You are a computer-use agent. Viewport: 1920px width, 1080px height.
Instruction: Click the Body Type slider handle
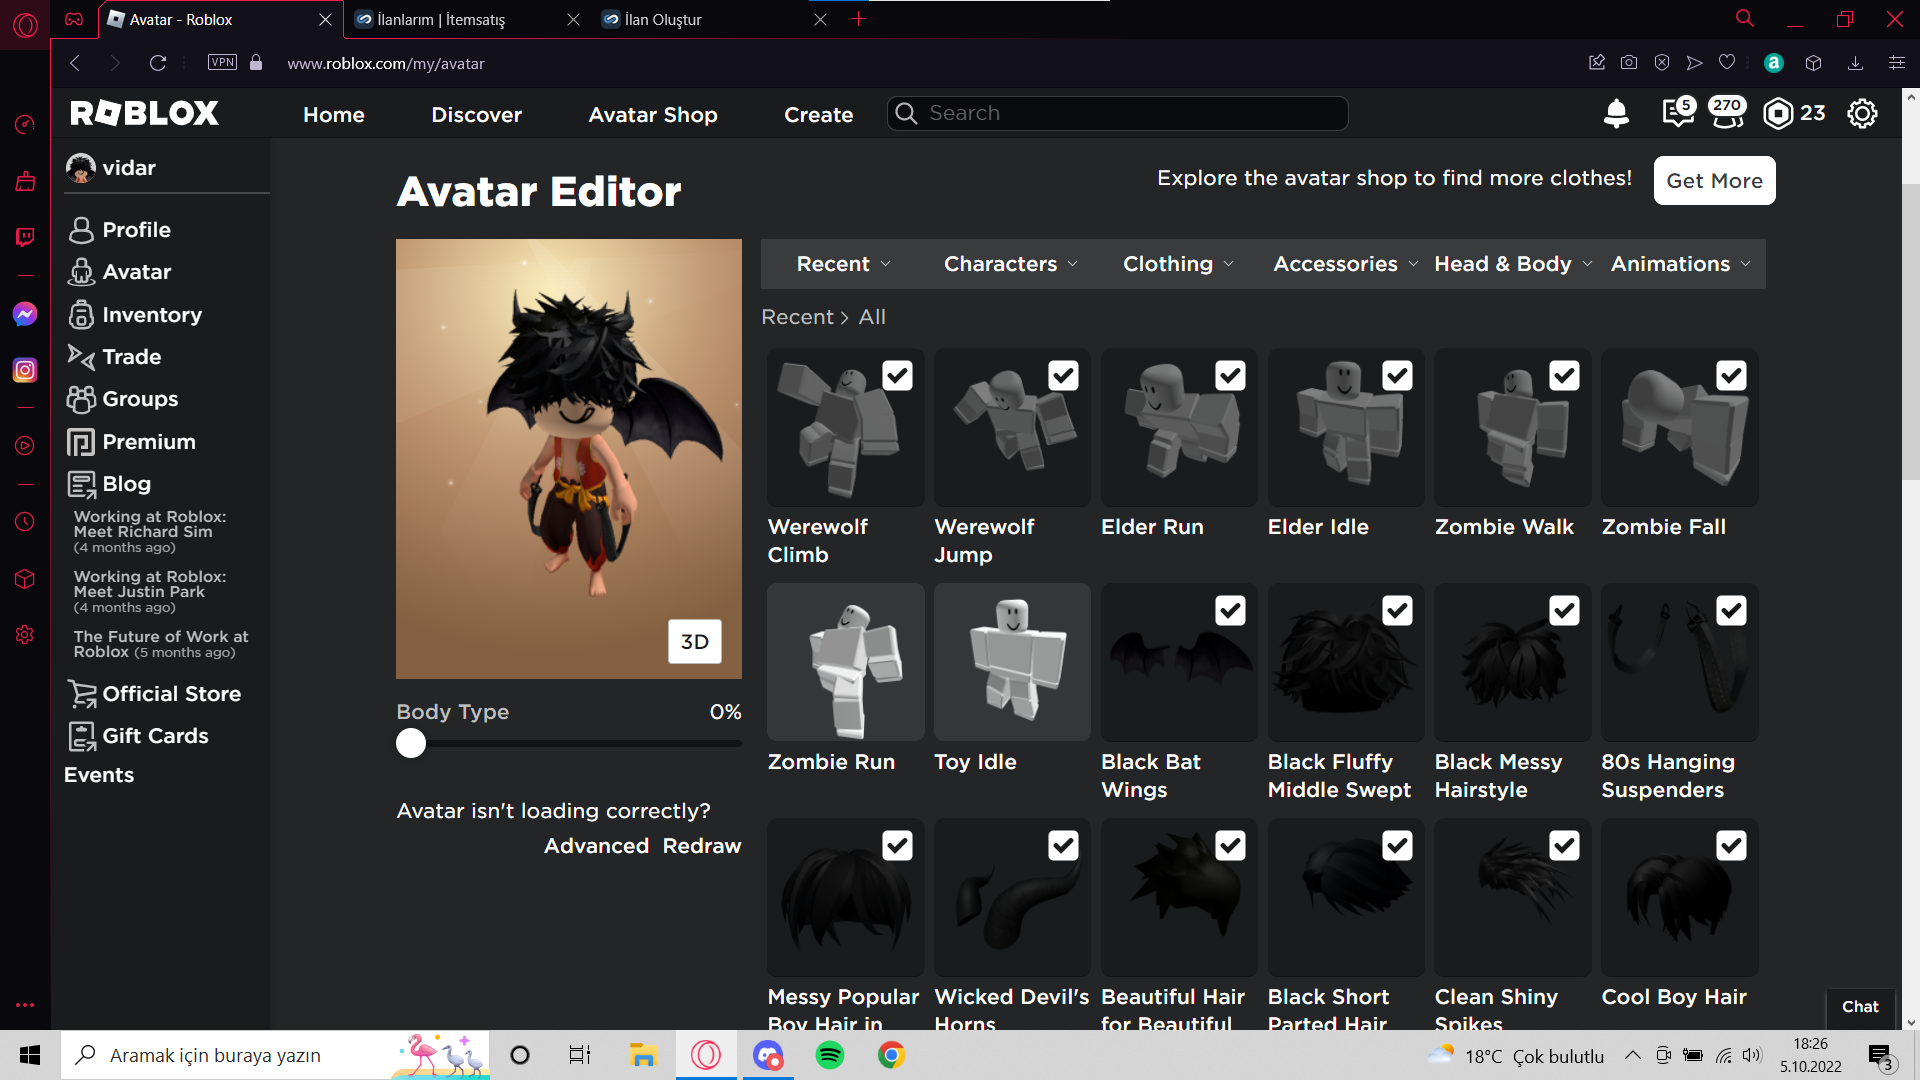tap(411, 743)
